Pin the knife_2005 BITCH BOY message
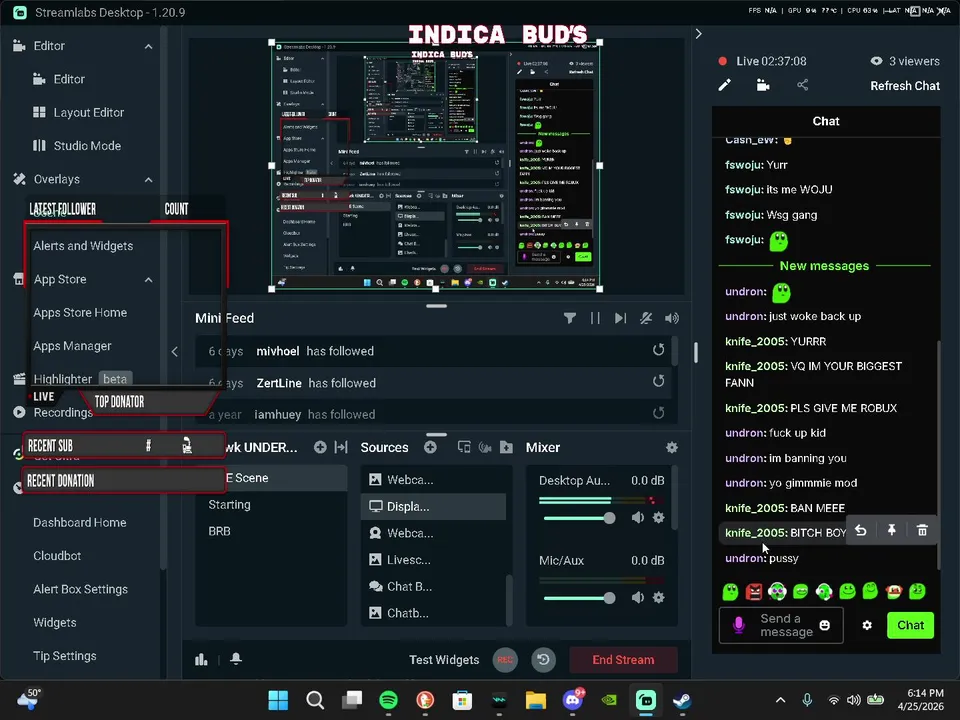960x720 pixels. (891, 530)
